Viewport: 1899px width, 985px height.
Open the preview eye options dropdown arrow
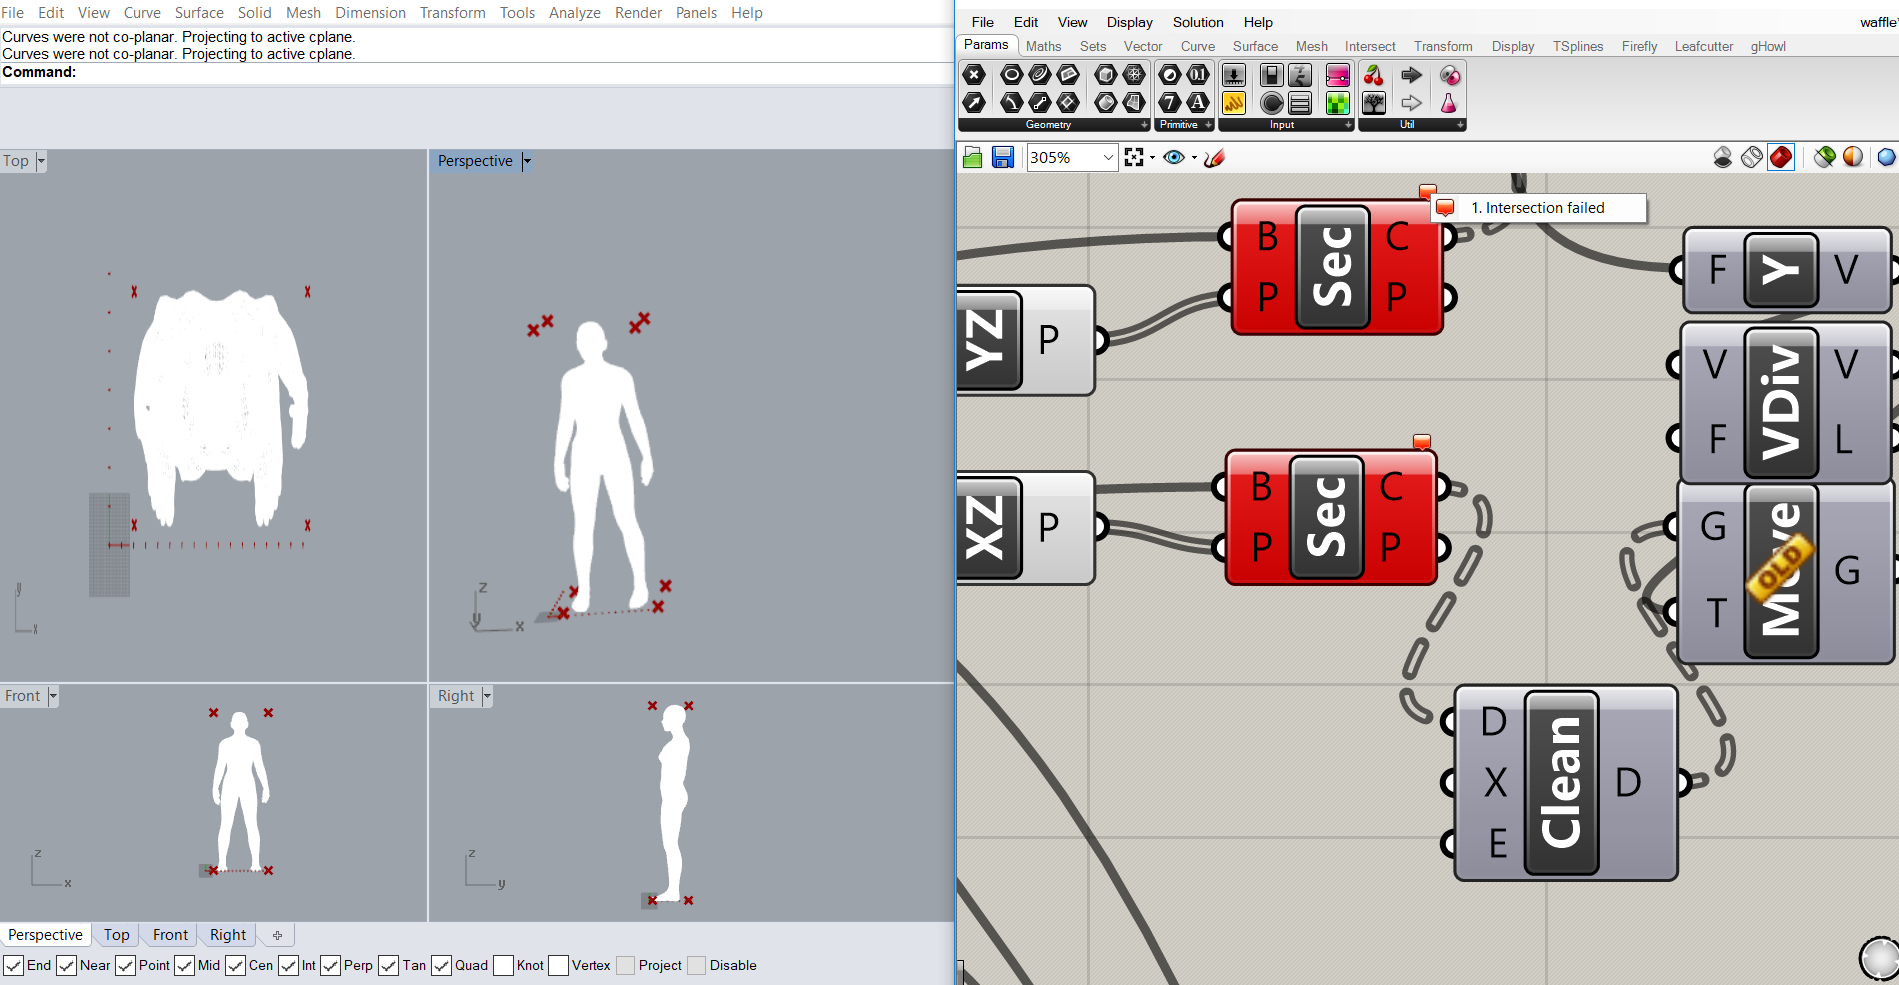coord(1194,157)
